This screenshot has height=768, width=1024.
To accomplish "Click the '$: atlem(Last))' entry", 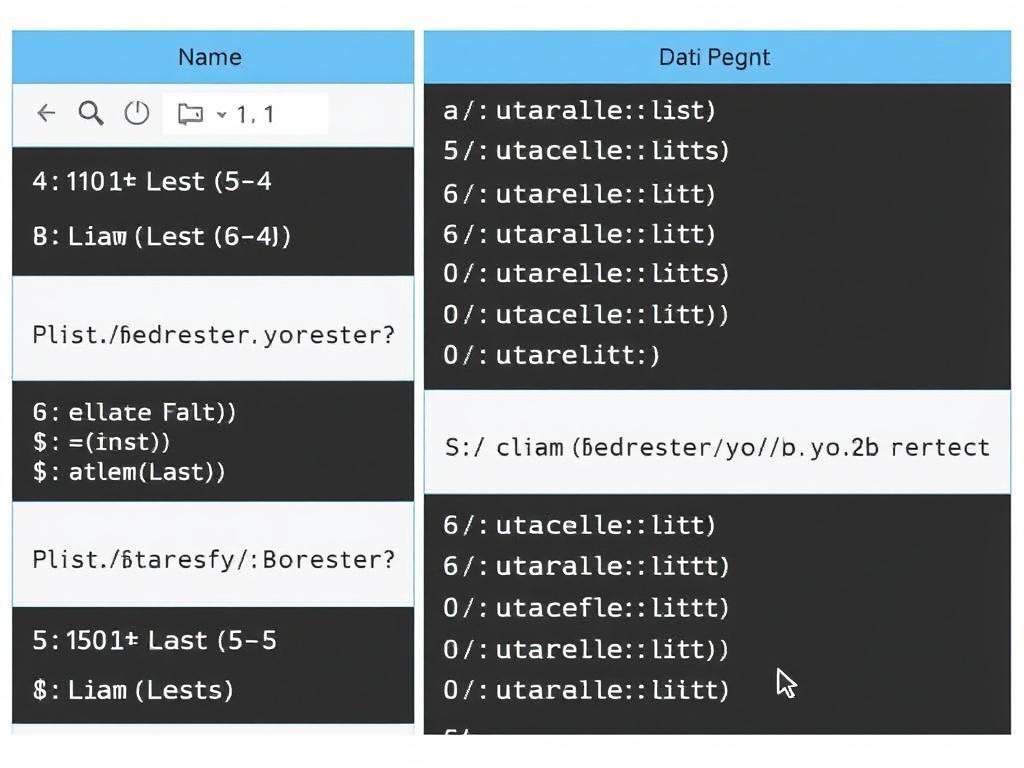I will pos(129,471).
